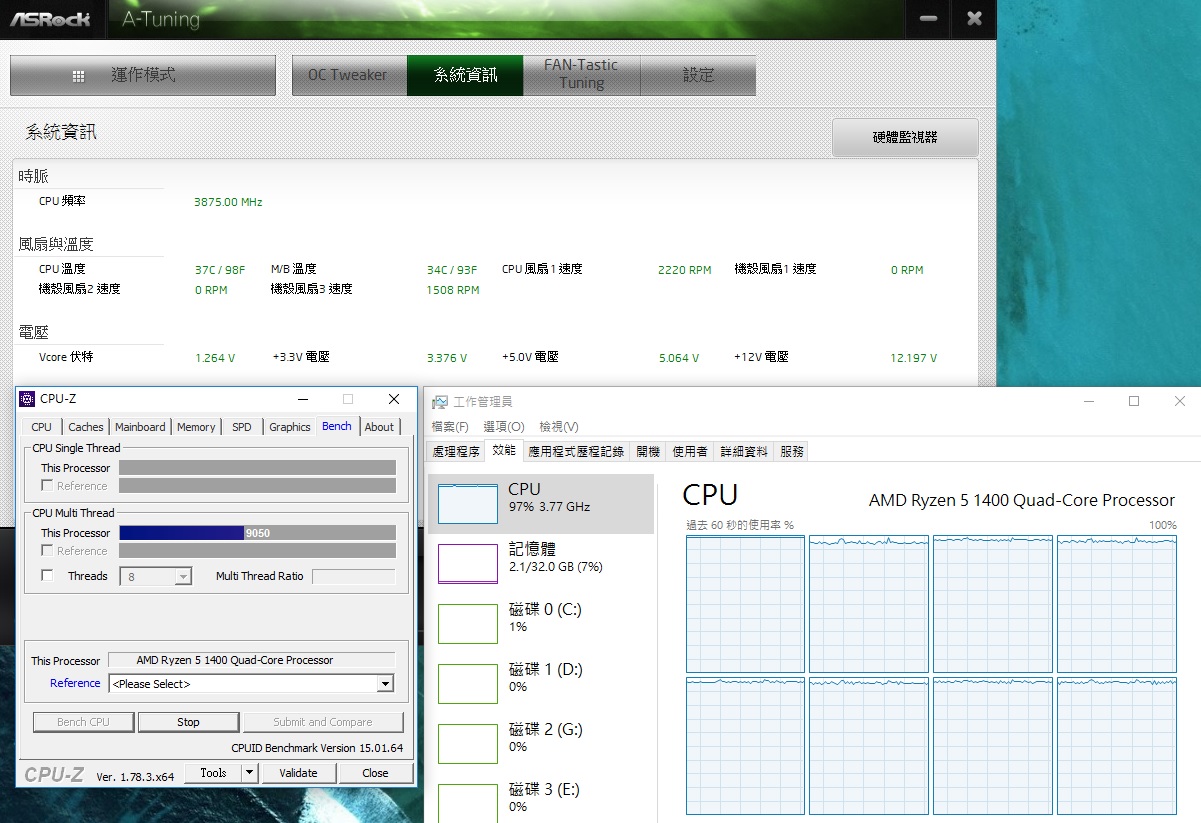Switch to the 服務 tab
1201x823 pixels.
point(792,452)
